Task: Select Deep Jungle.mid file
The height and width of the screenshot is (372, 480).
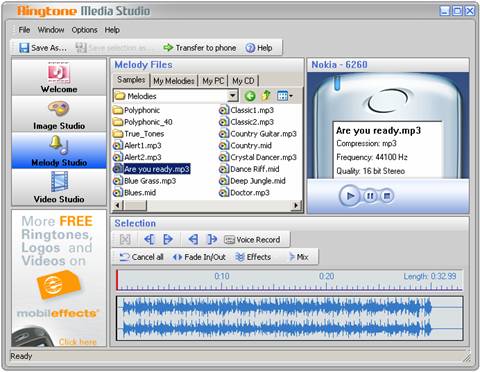Action: [x=253, y=181]
